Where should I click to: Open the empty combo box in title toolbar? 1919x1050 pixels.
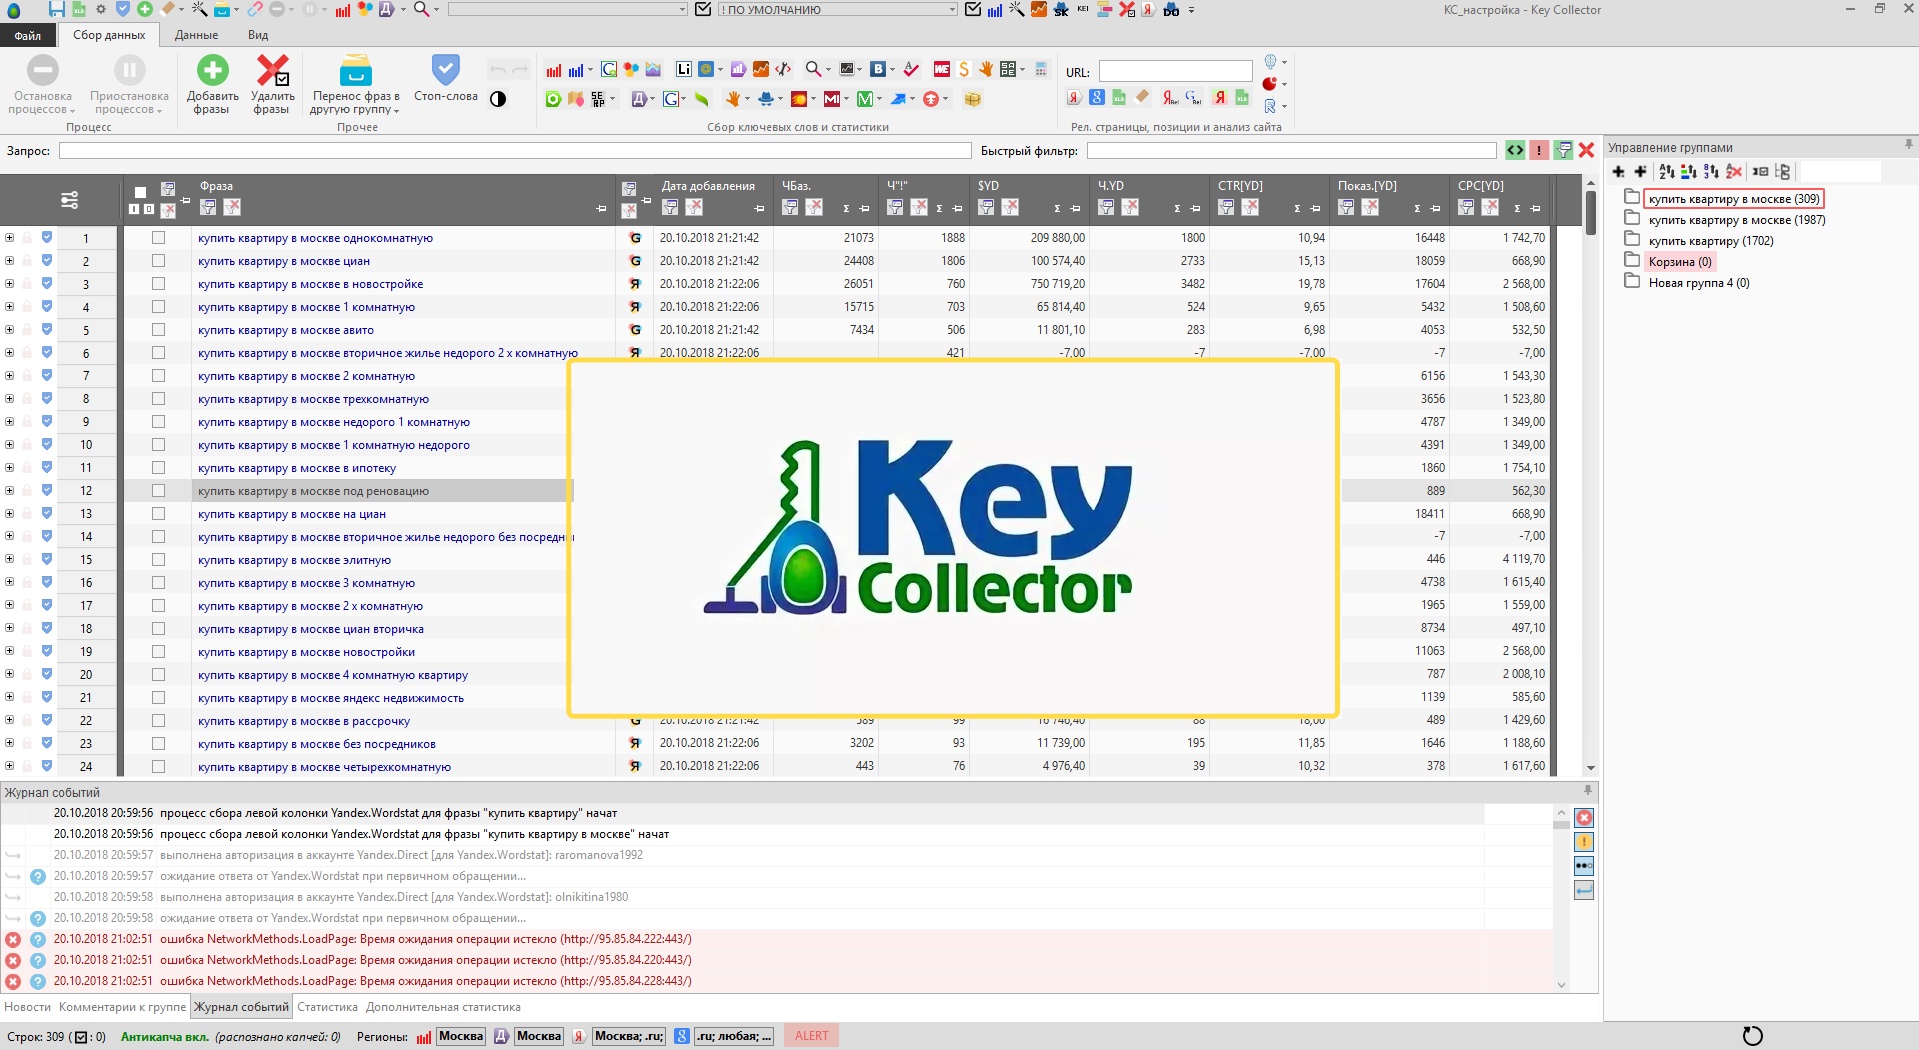coord(568,9)
